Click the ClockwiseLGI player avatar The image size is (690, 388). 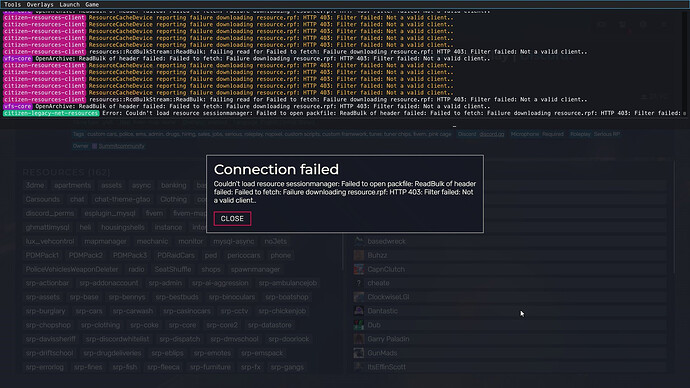click(359, 297)
